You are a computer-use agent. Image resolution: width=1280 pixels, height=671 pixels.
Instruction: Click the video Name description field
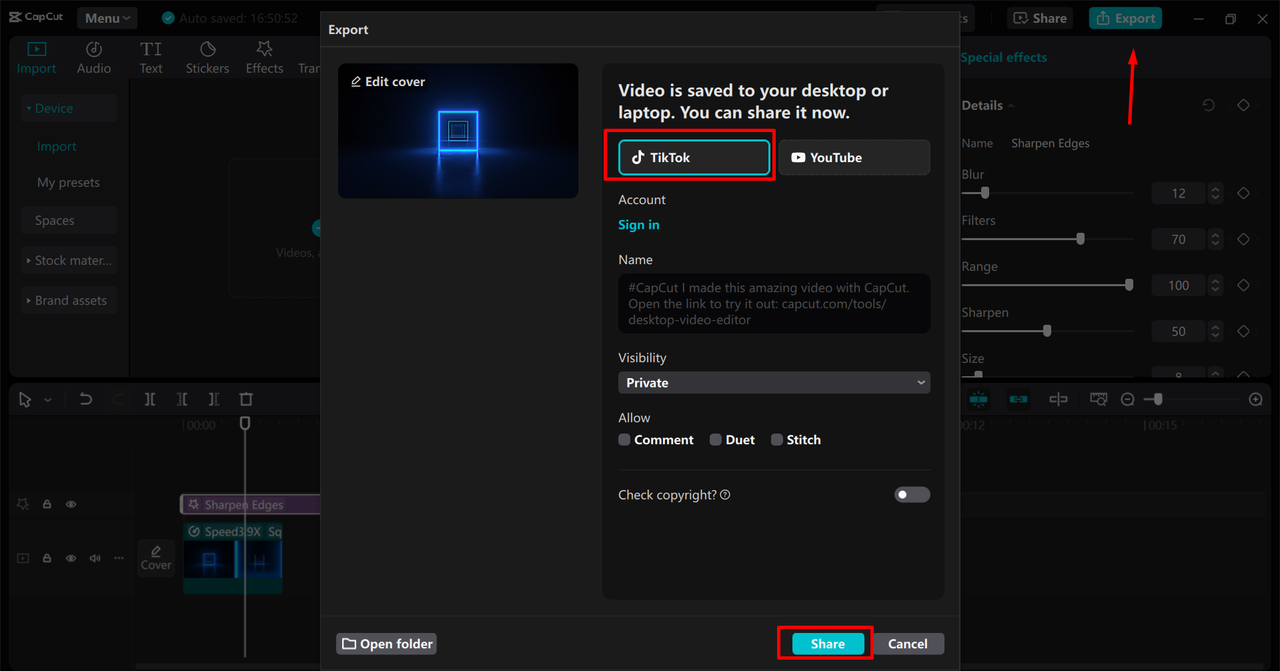[x=774, y=303]
